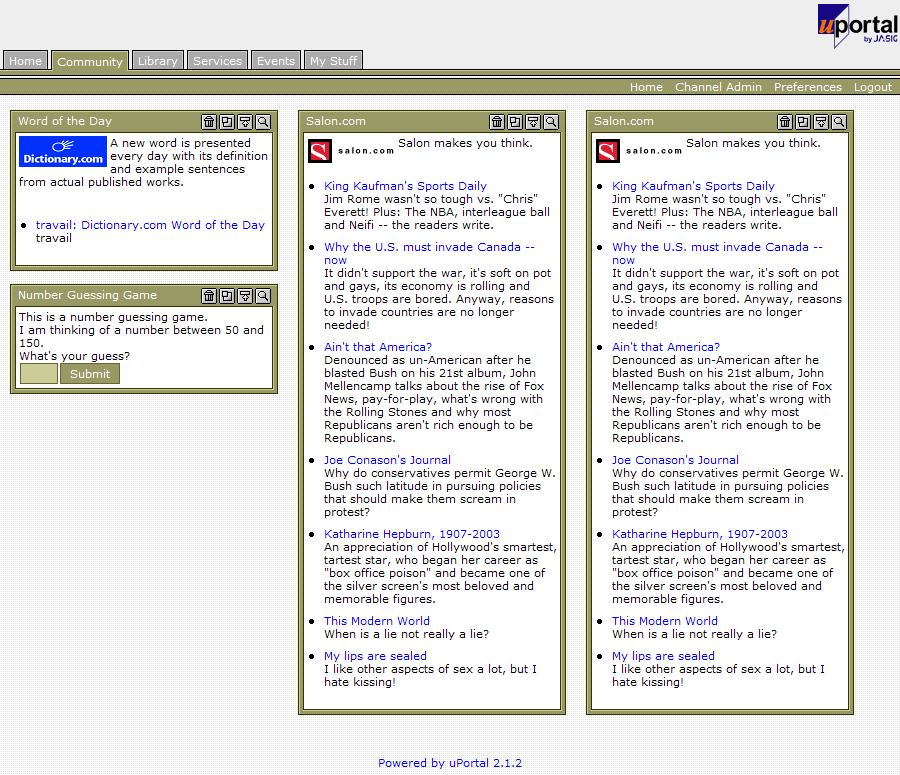Click 'Salon makes you think.' text in middle channel
Image resolution: width=900 pixels, height=775 pixels.
pos(465,143)
